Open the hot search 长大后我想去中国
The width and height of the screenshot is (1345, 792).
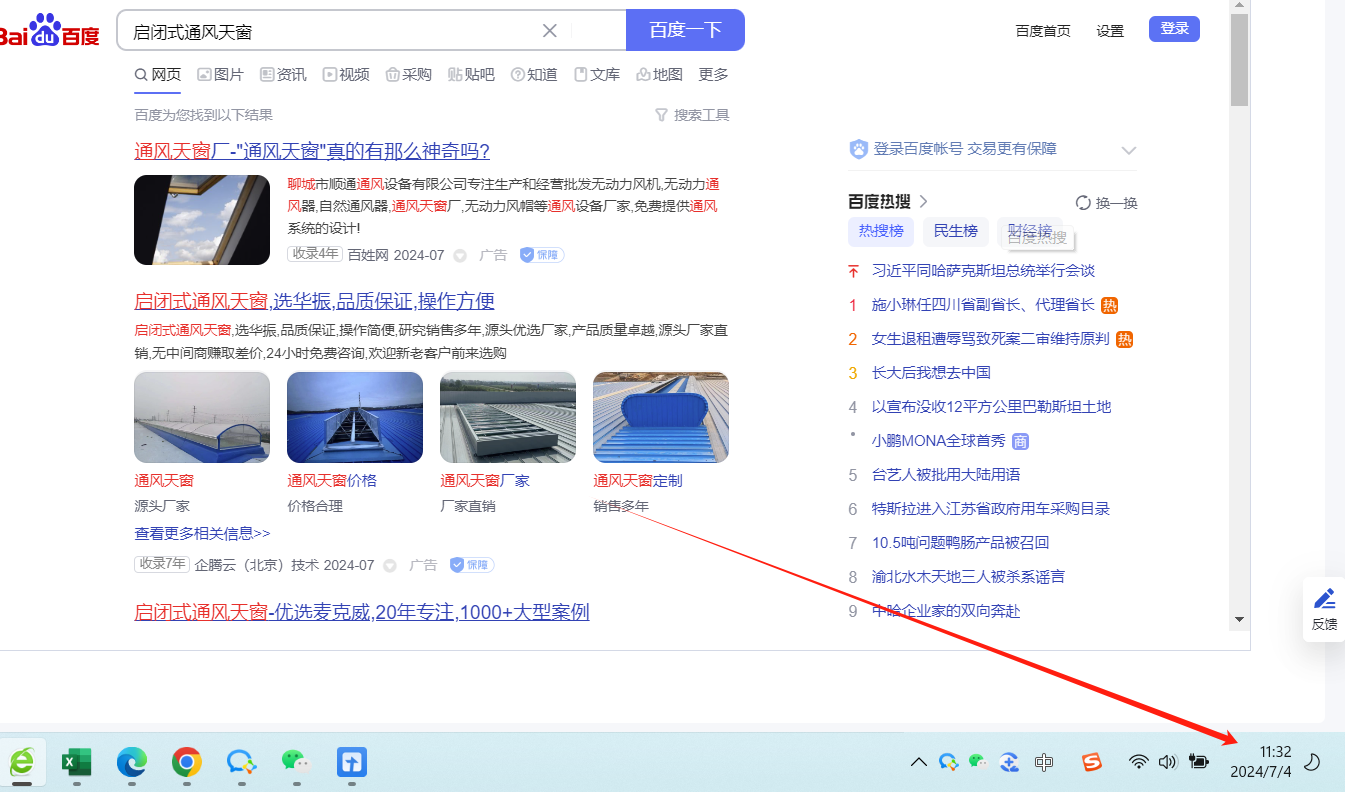[931, 372]
